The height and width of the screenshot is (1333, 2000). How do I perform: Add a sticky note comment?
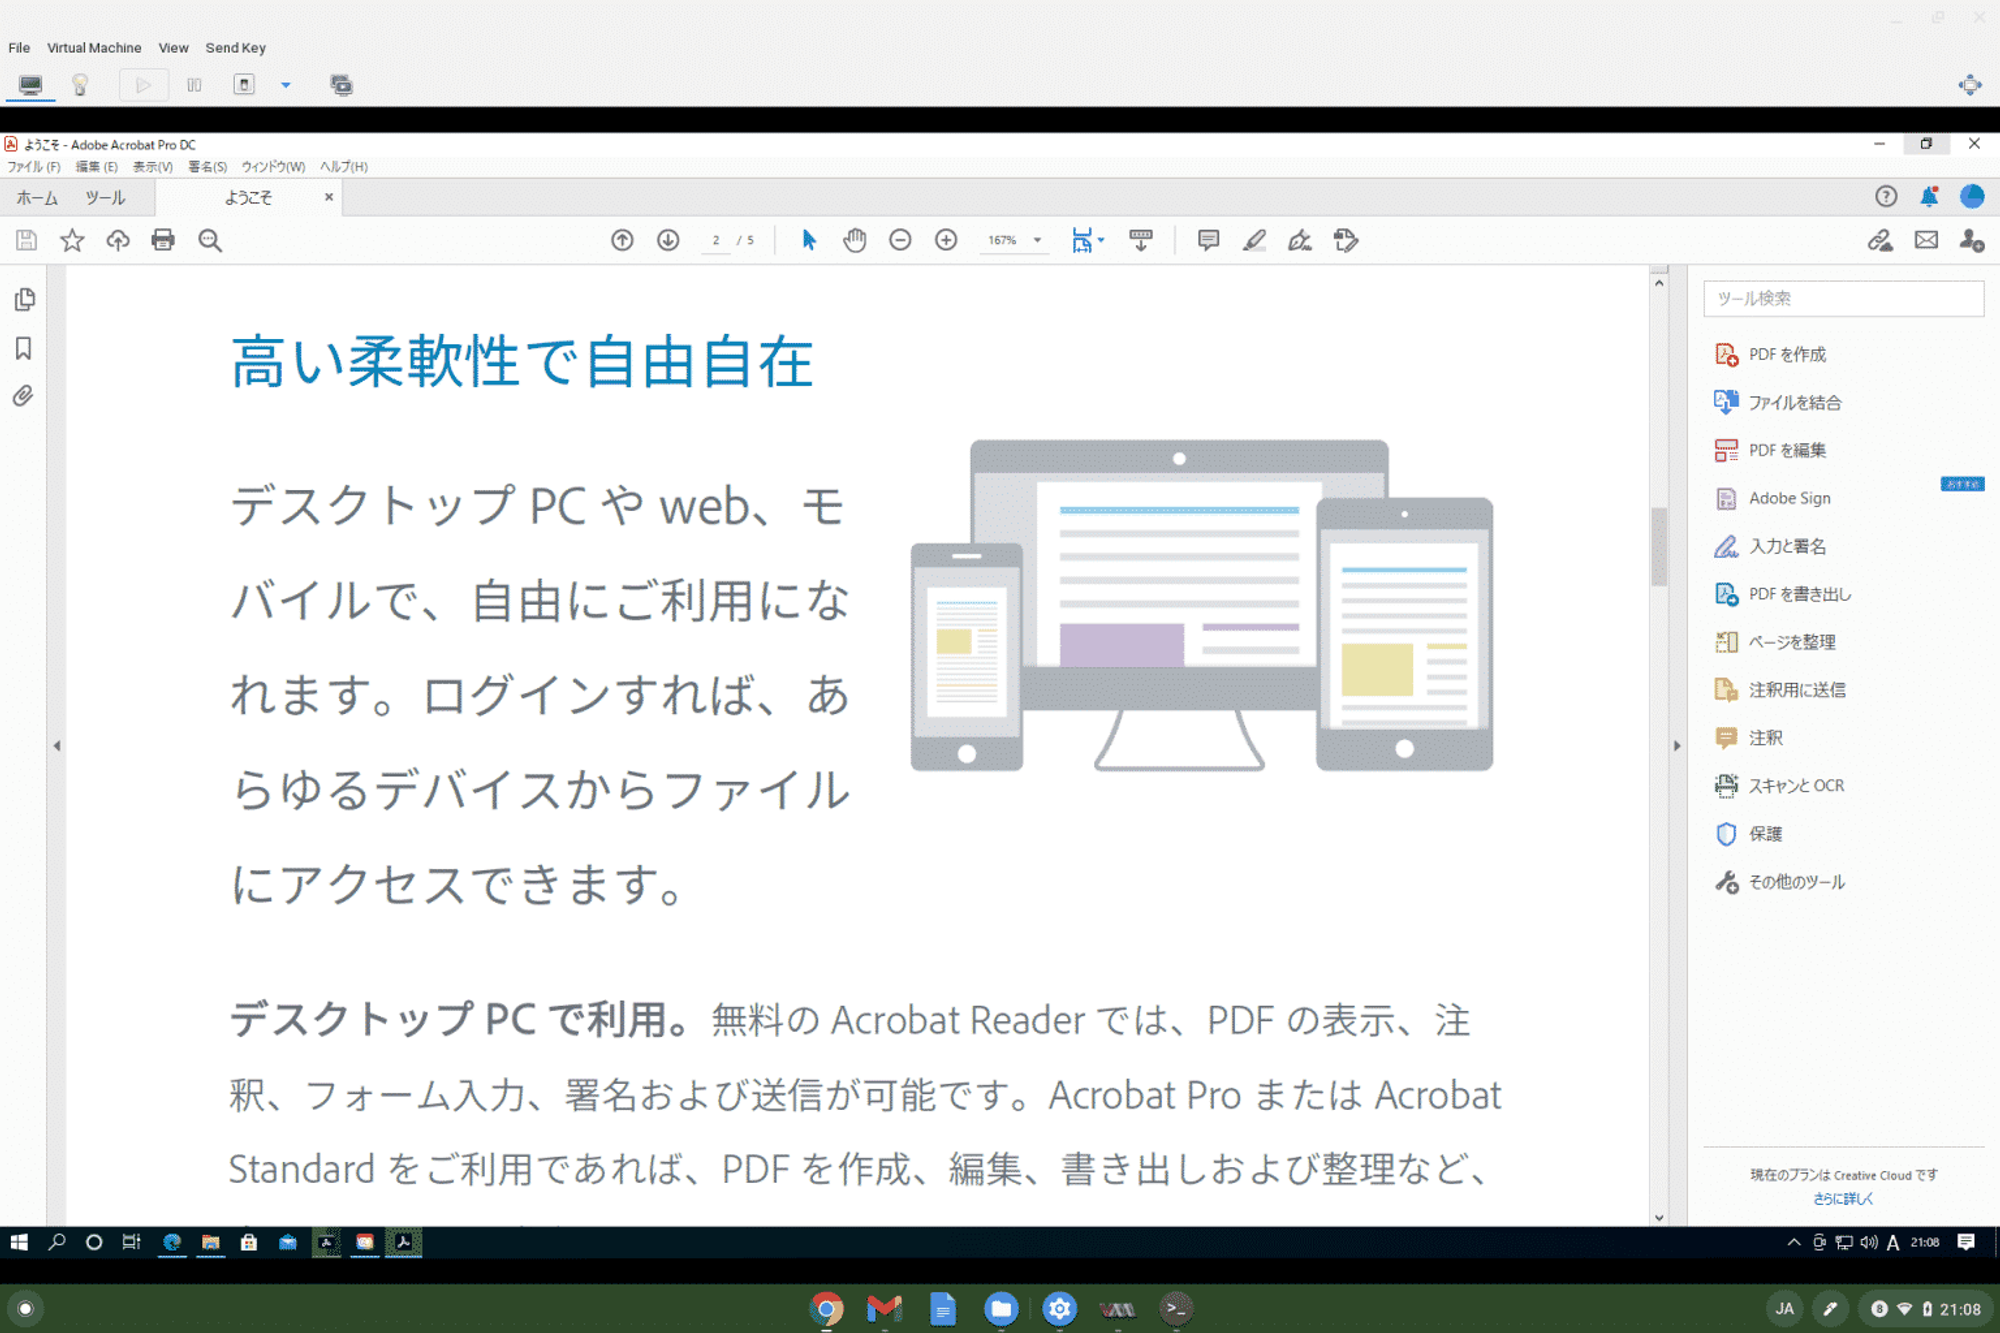(1208, 240)
